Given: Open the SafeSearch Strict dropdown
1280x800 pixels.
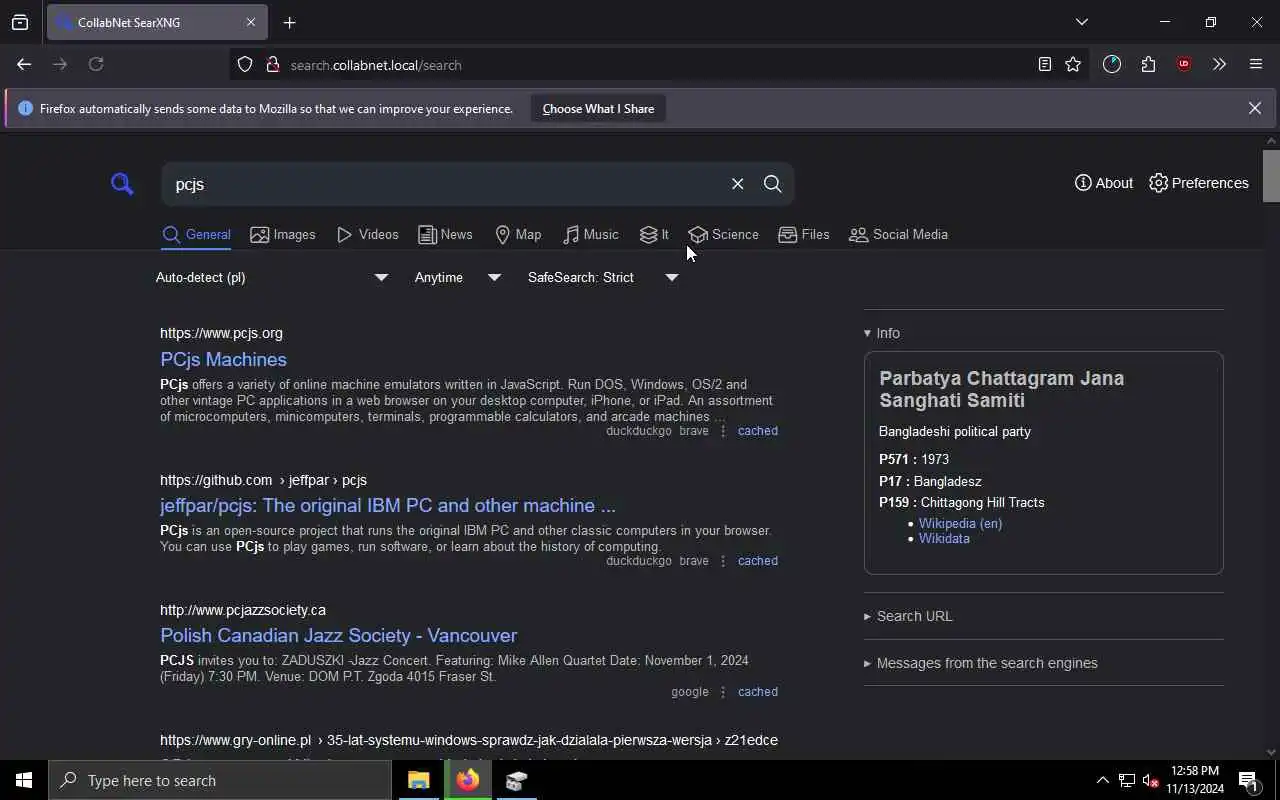Looking at the screenshot, I should coord(603,277).
